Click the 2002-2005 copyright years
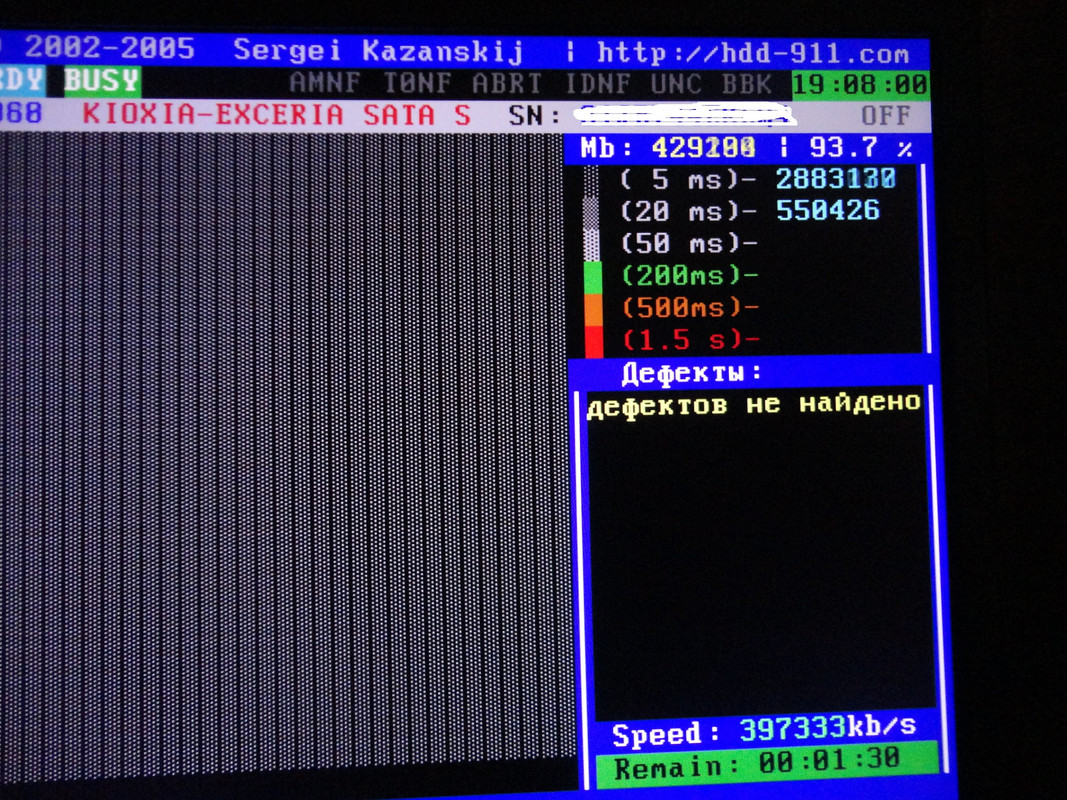Viewport: 1067px width, 800px height. click(x=109, y=48)
